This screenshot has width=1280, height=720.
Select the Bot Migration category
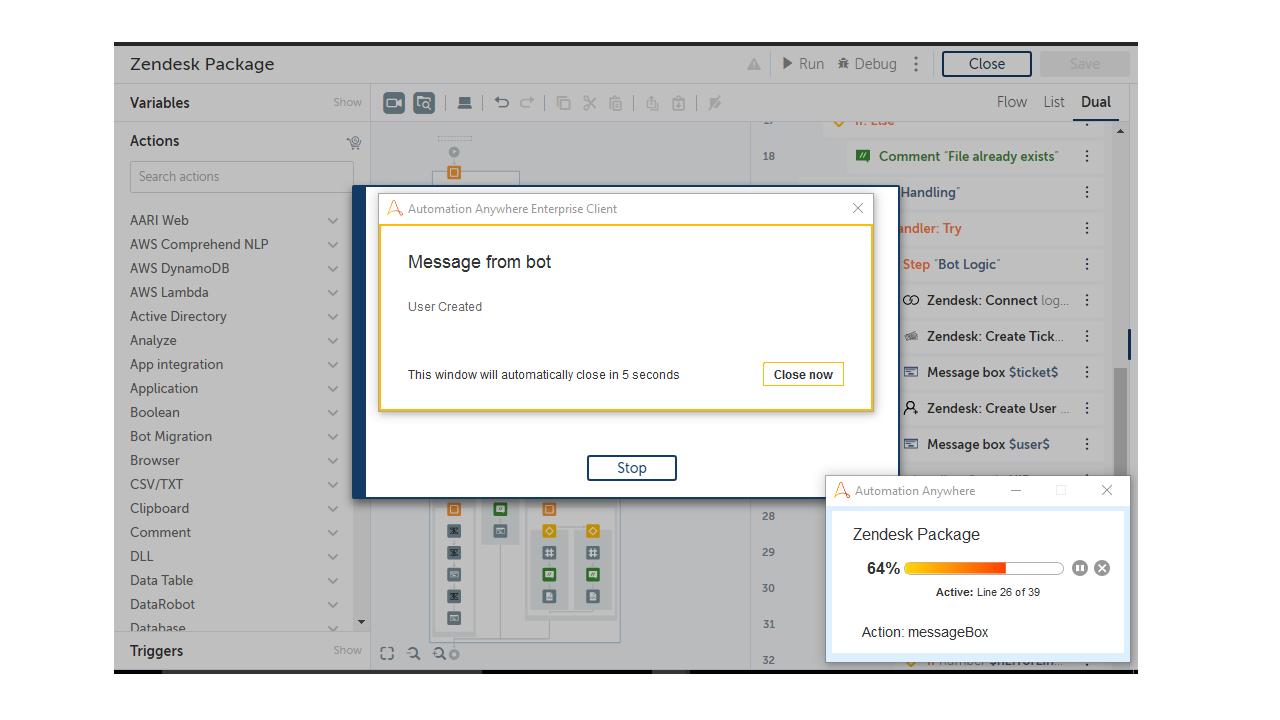[x=171, y=436]
